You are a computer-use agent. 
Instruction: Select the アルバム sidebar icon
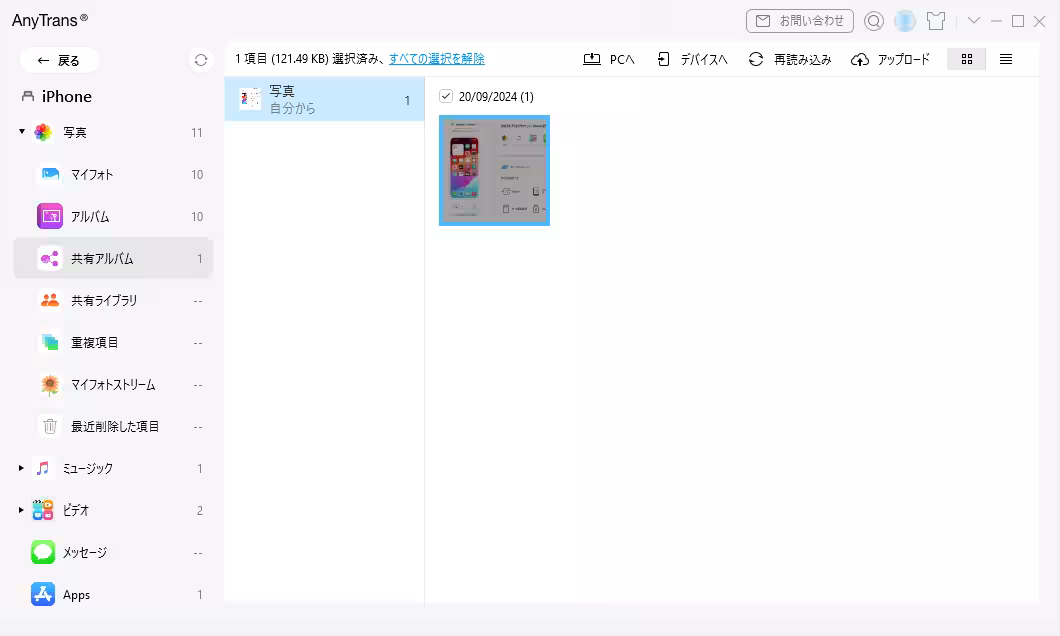pyautogui.click(x=48, y=216)
